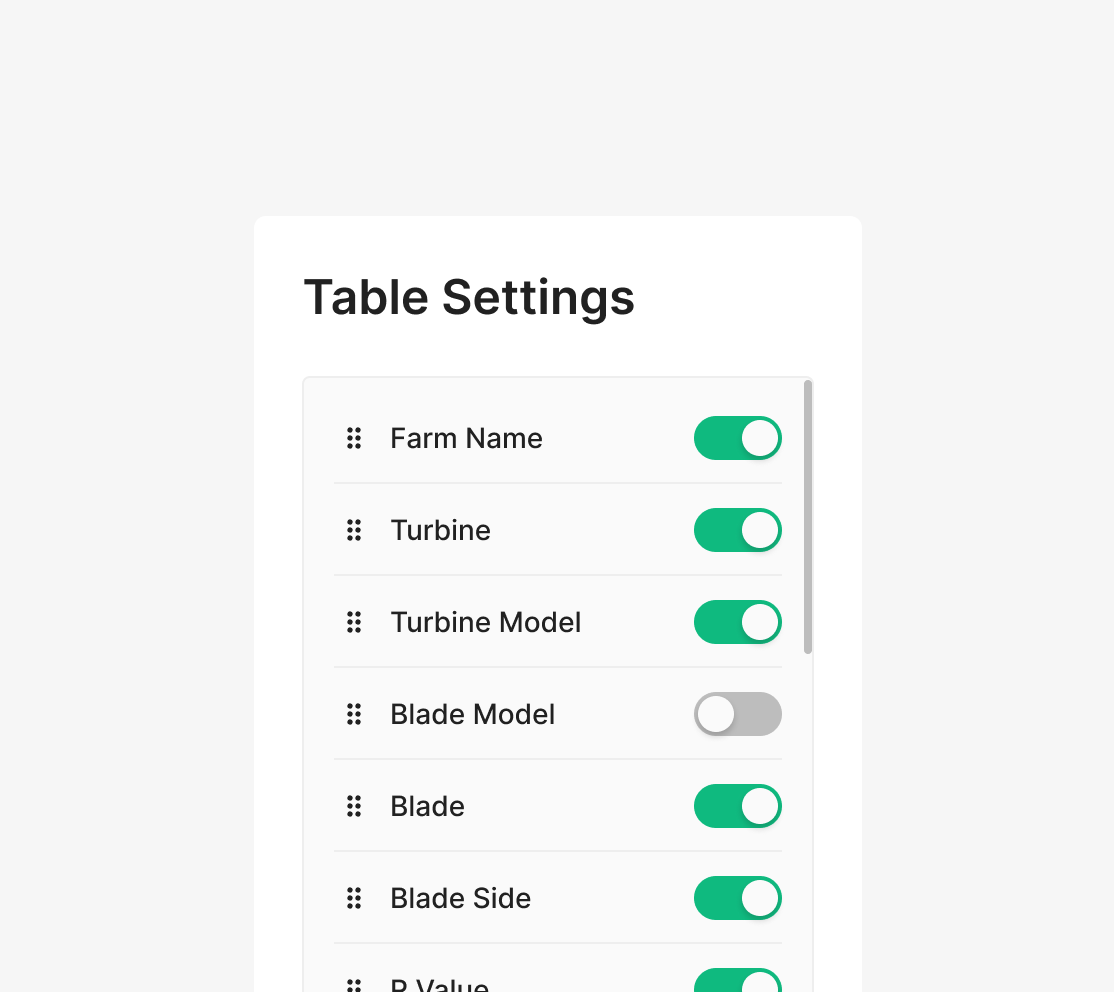Select the Turbine Model row label
The height and width of the screenshot is (992, 1114).
485,622
